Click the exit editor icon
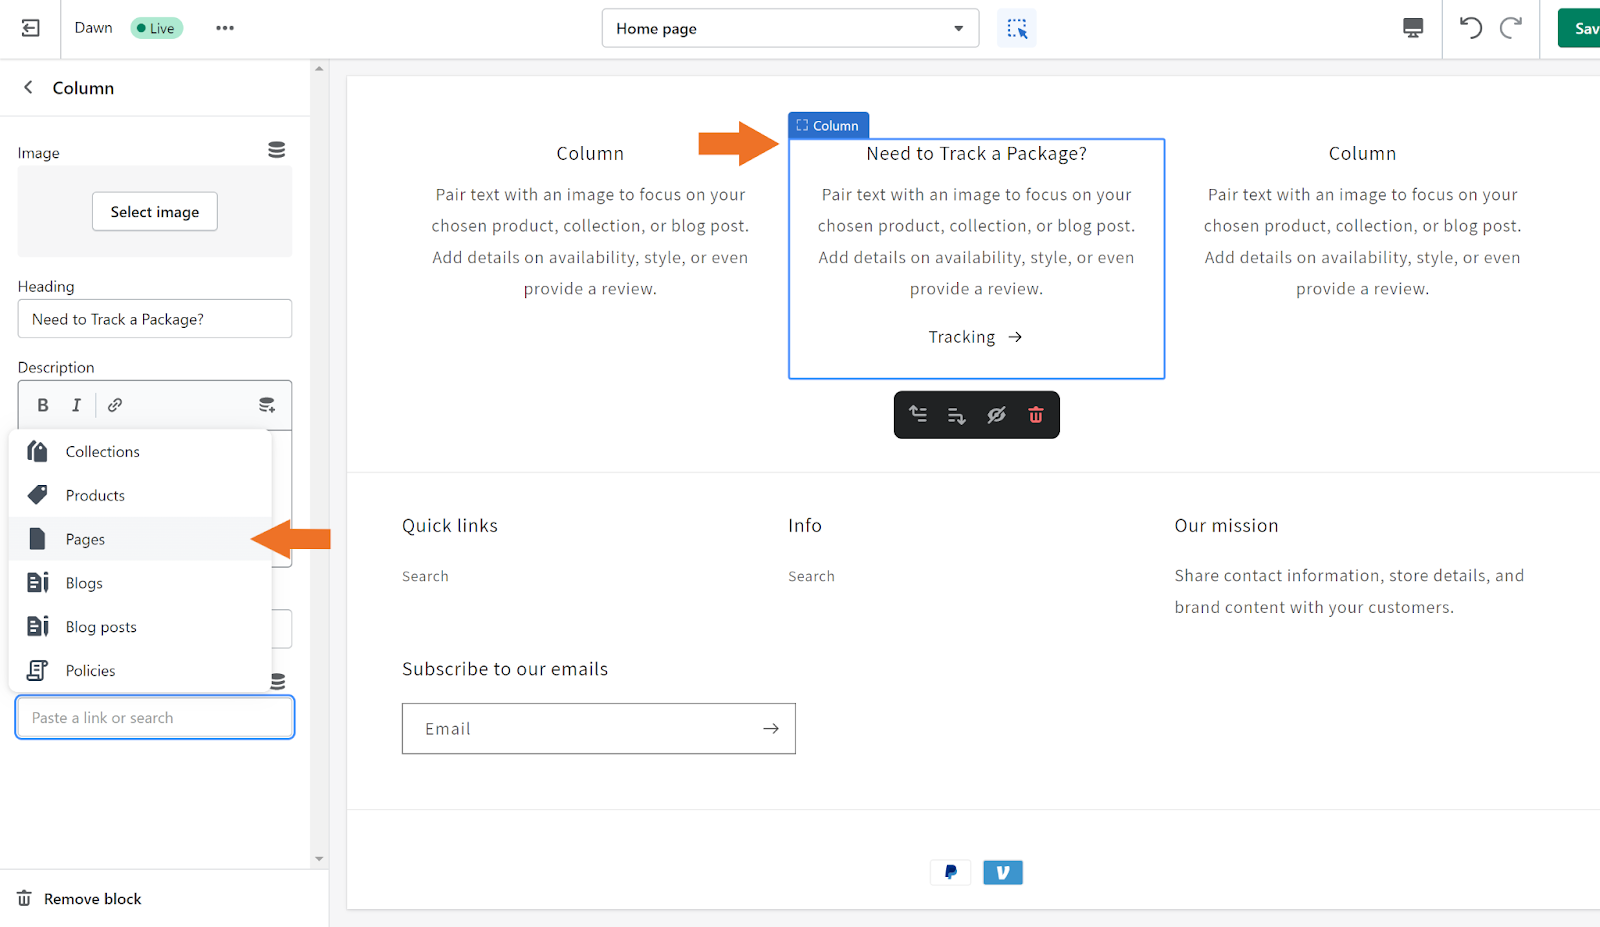 [x=31, y=28]
